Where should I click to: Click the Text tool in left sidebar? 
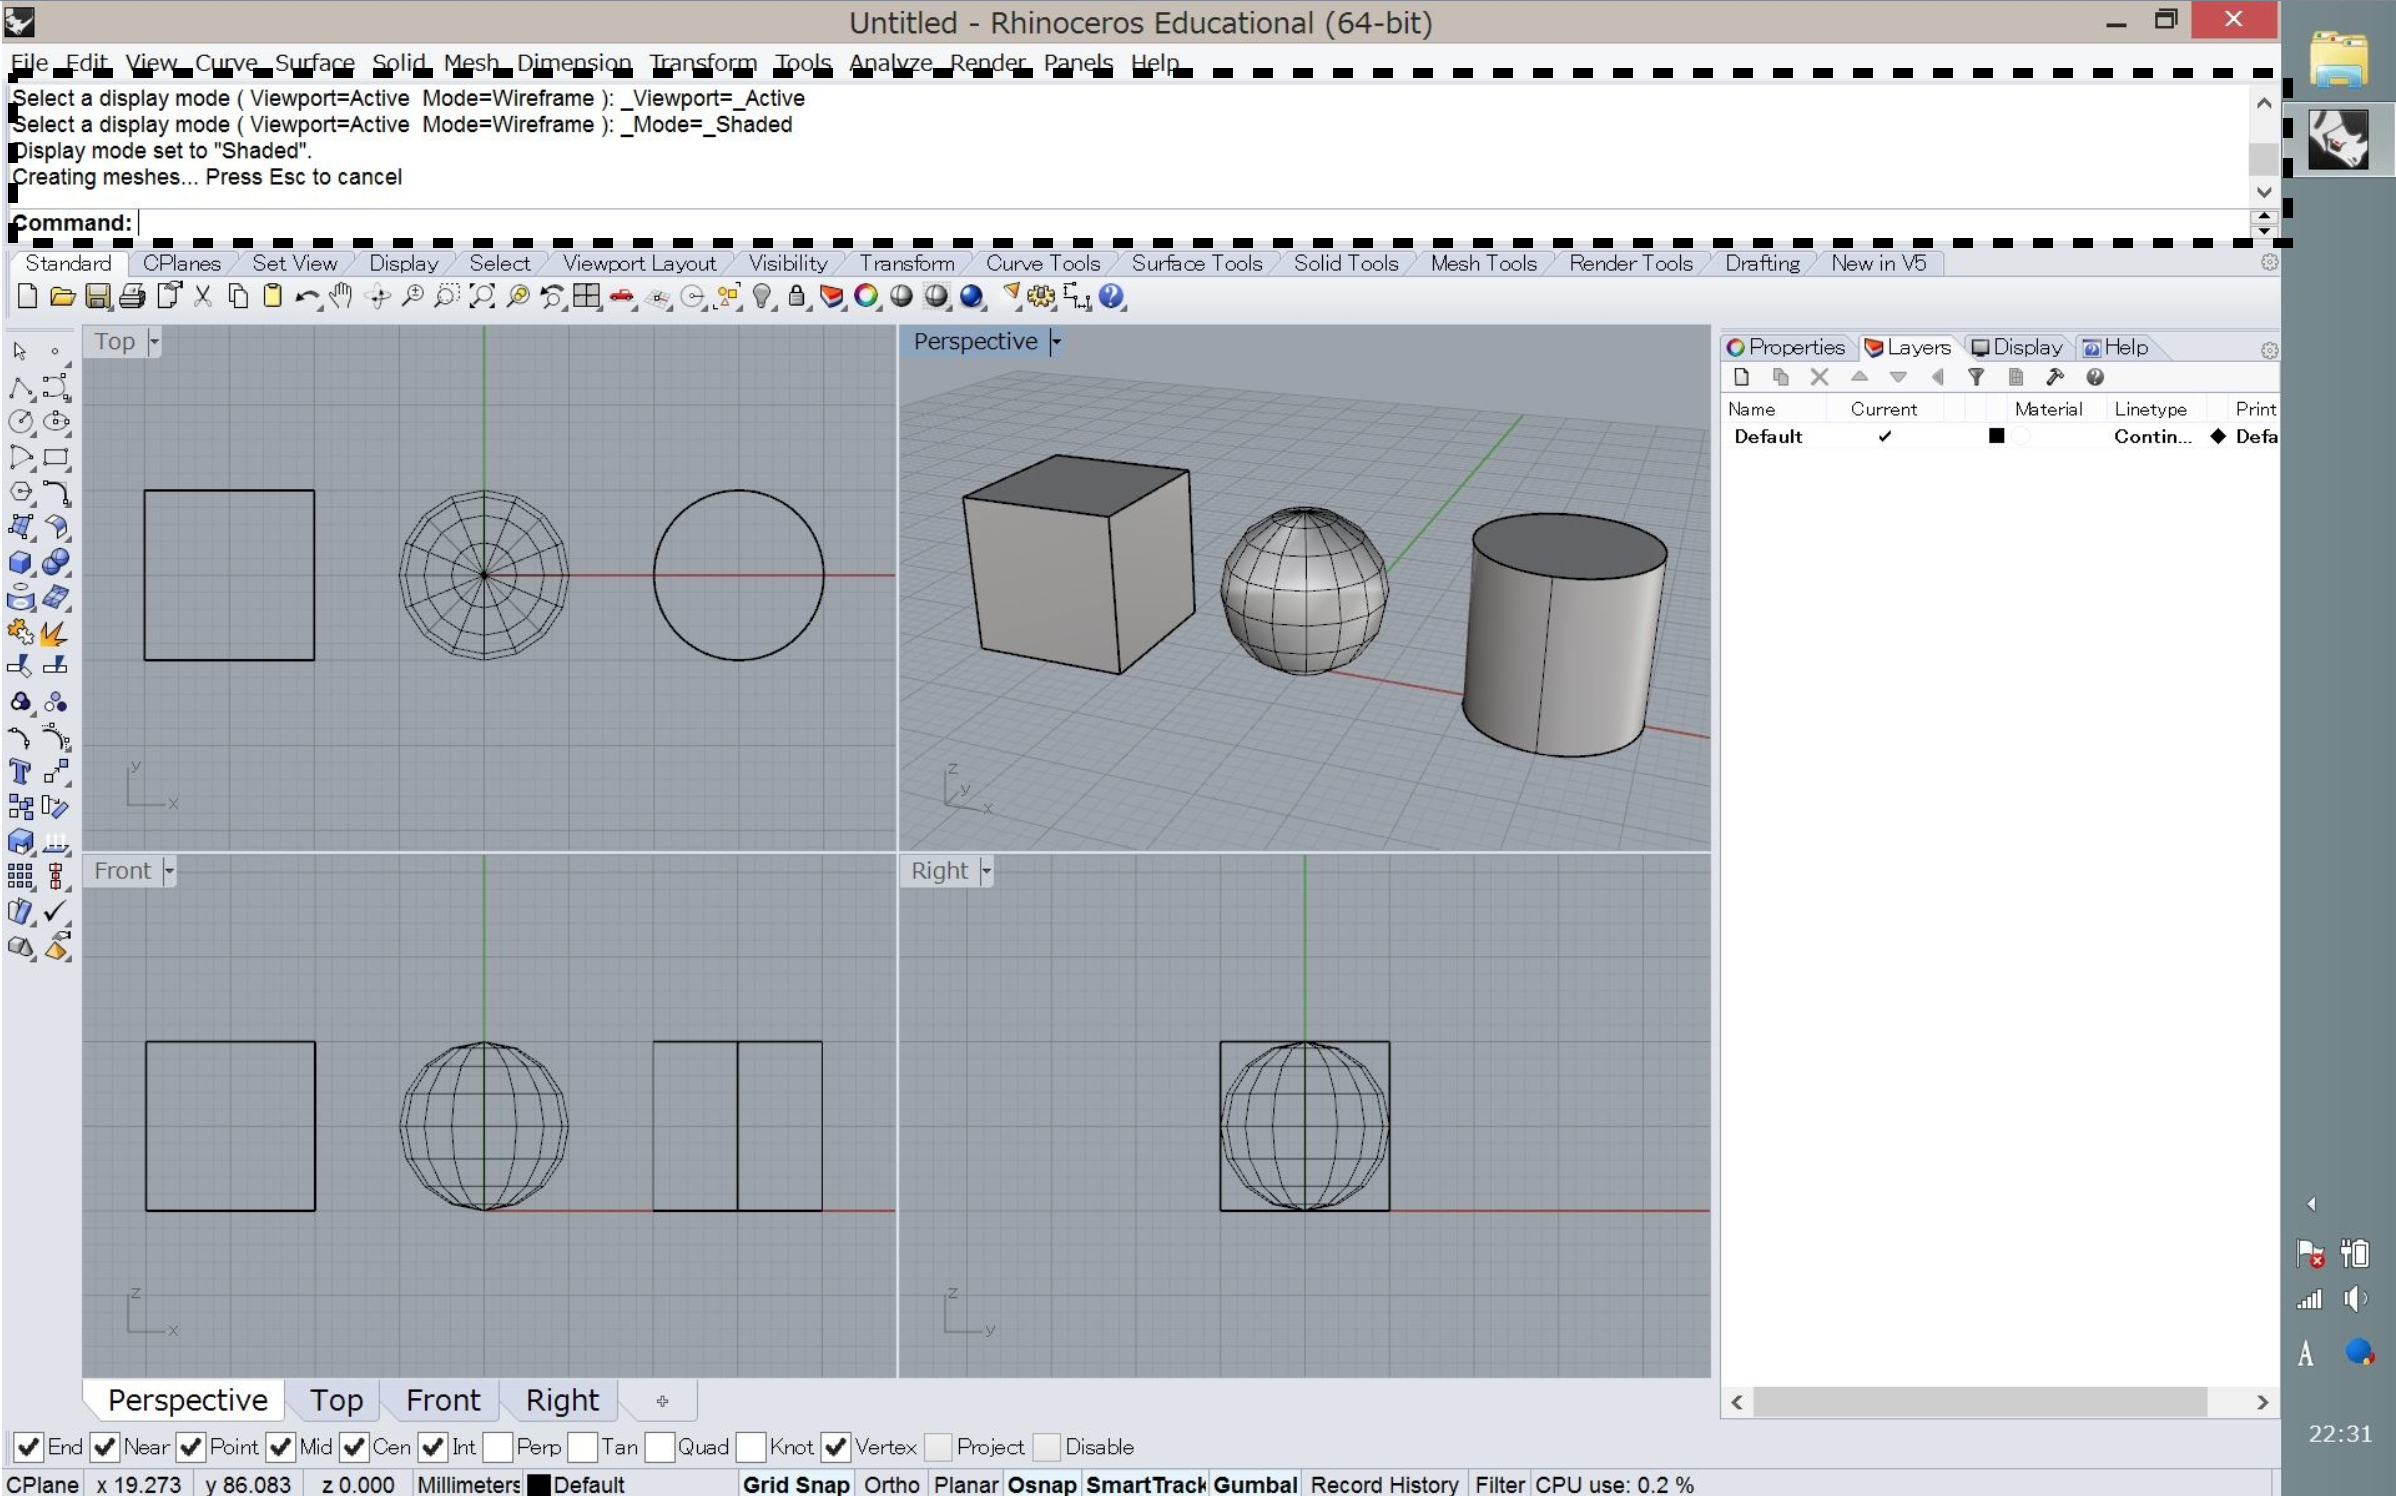click(x=20, y=771)
